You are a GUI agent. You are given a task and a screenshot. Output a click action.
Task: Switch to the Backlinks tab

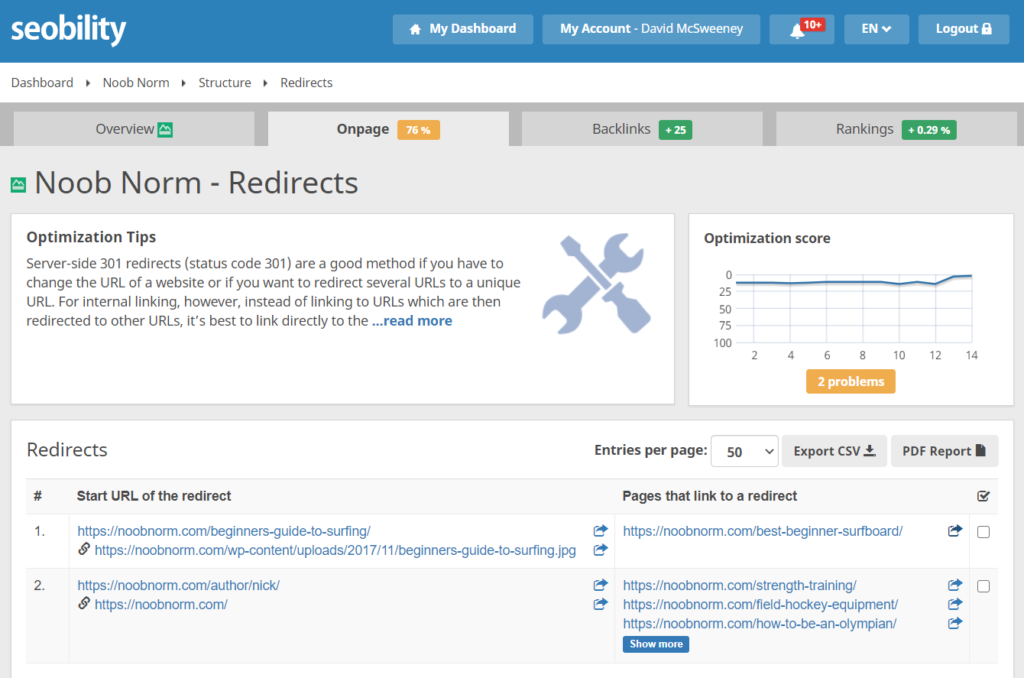(x=642, y=129)
